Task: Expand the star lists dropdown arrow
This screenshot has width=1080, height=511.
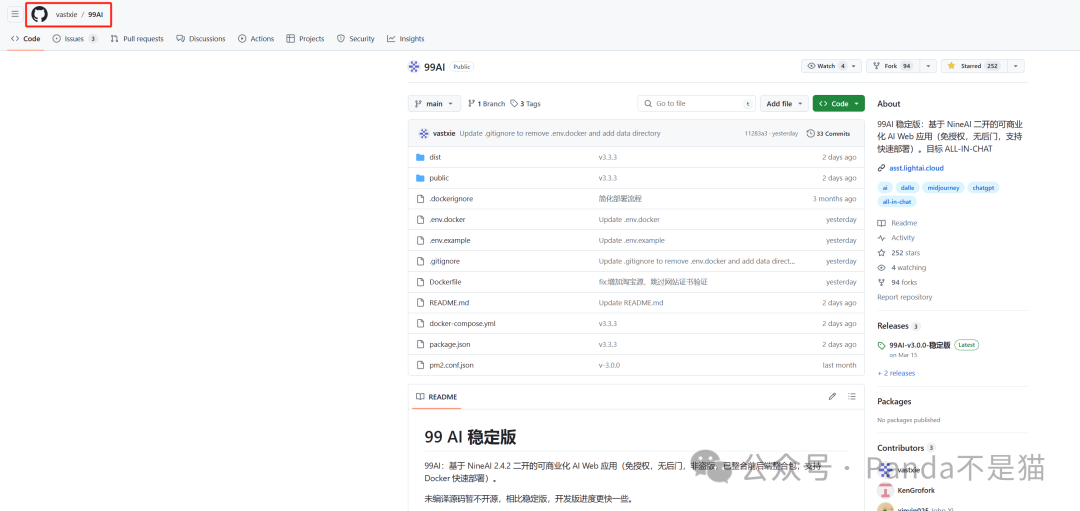Action: click(x=1016, y=66)
